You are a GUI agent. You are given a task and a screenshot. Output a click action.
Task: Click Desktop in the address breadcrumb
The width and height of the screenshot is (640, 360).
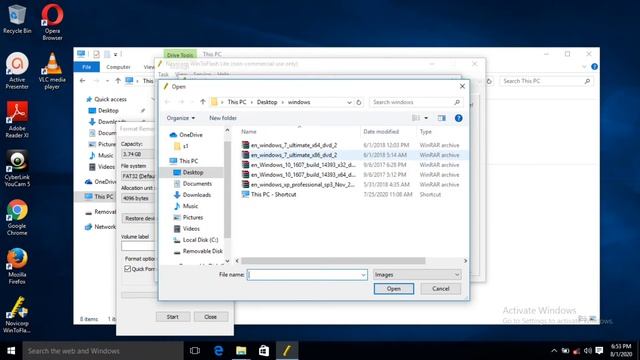coord(267,102)
